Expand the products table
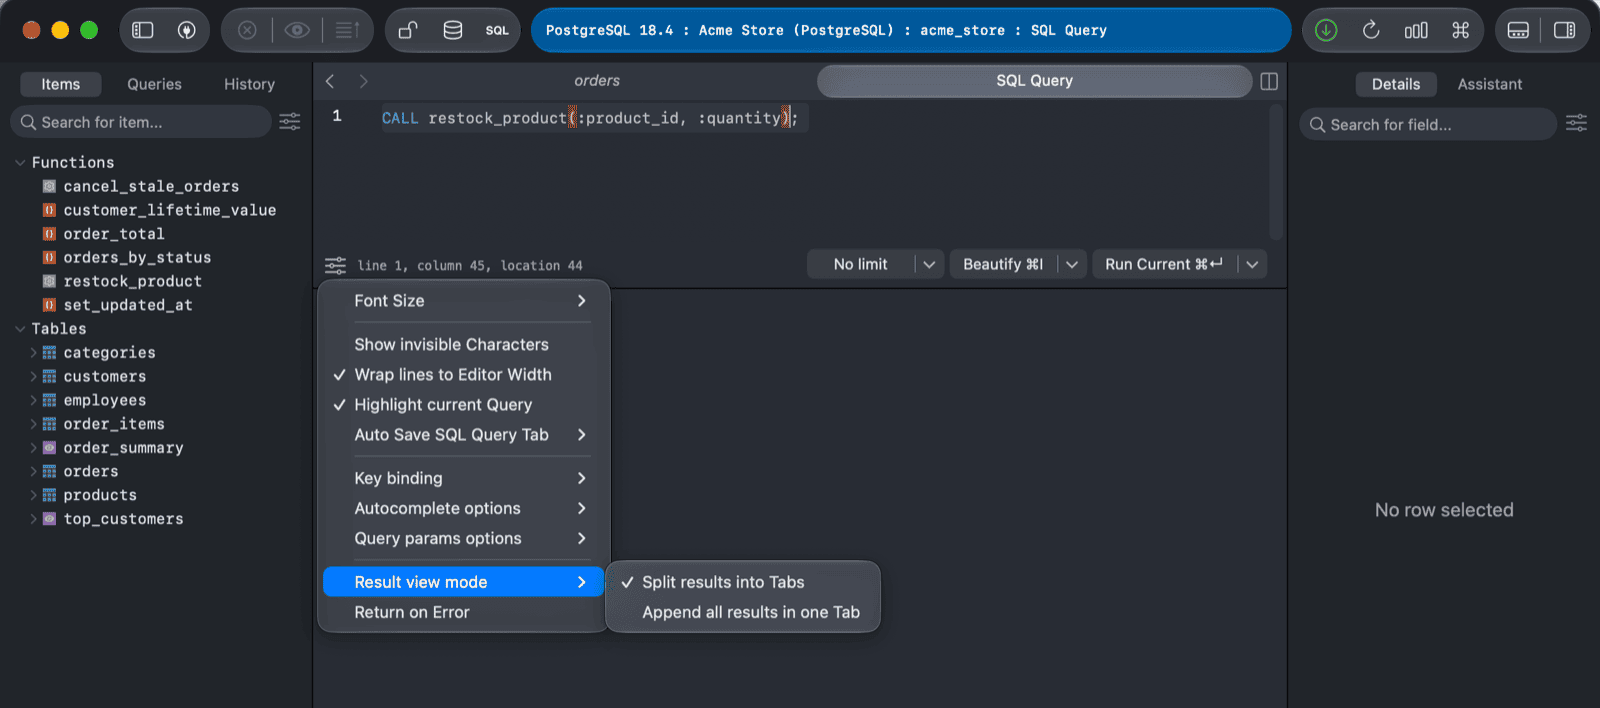This screenshot has width=1600, height=708. (x=33, y=495)
